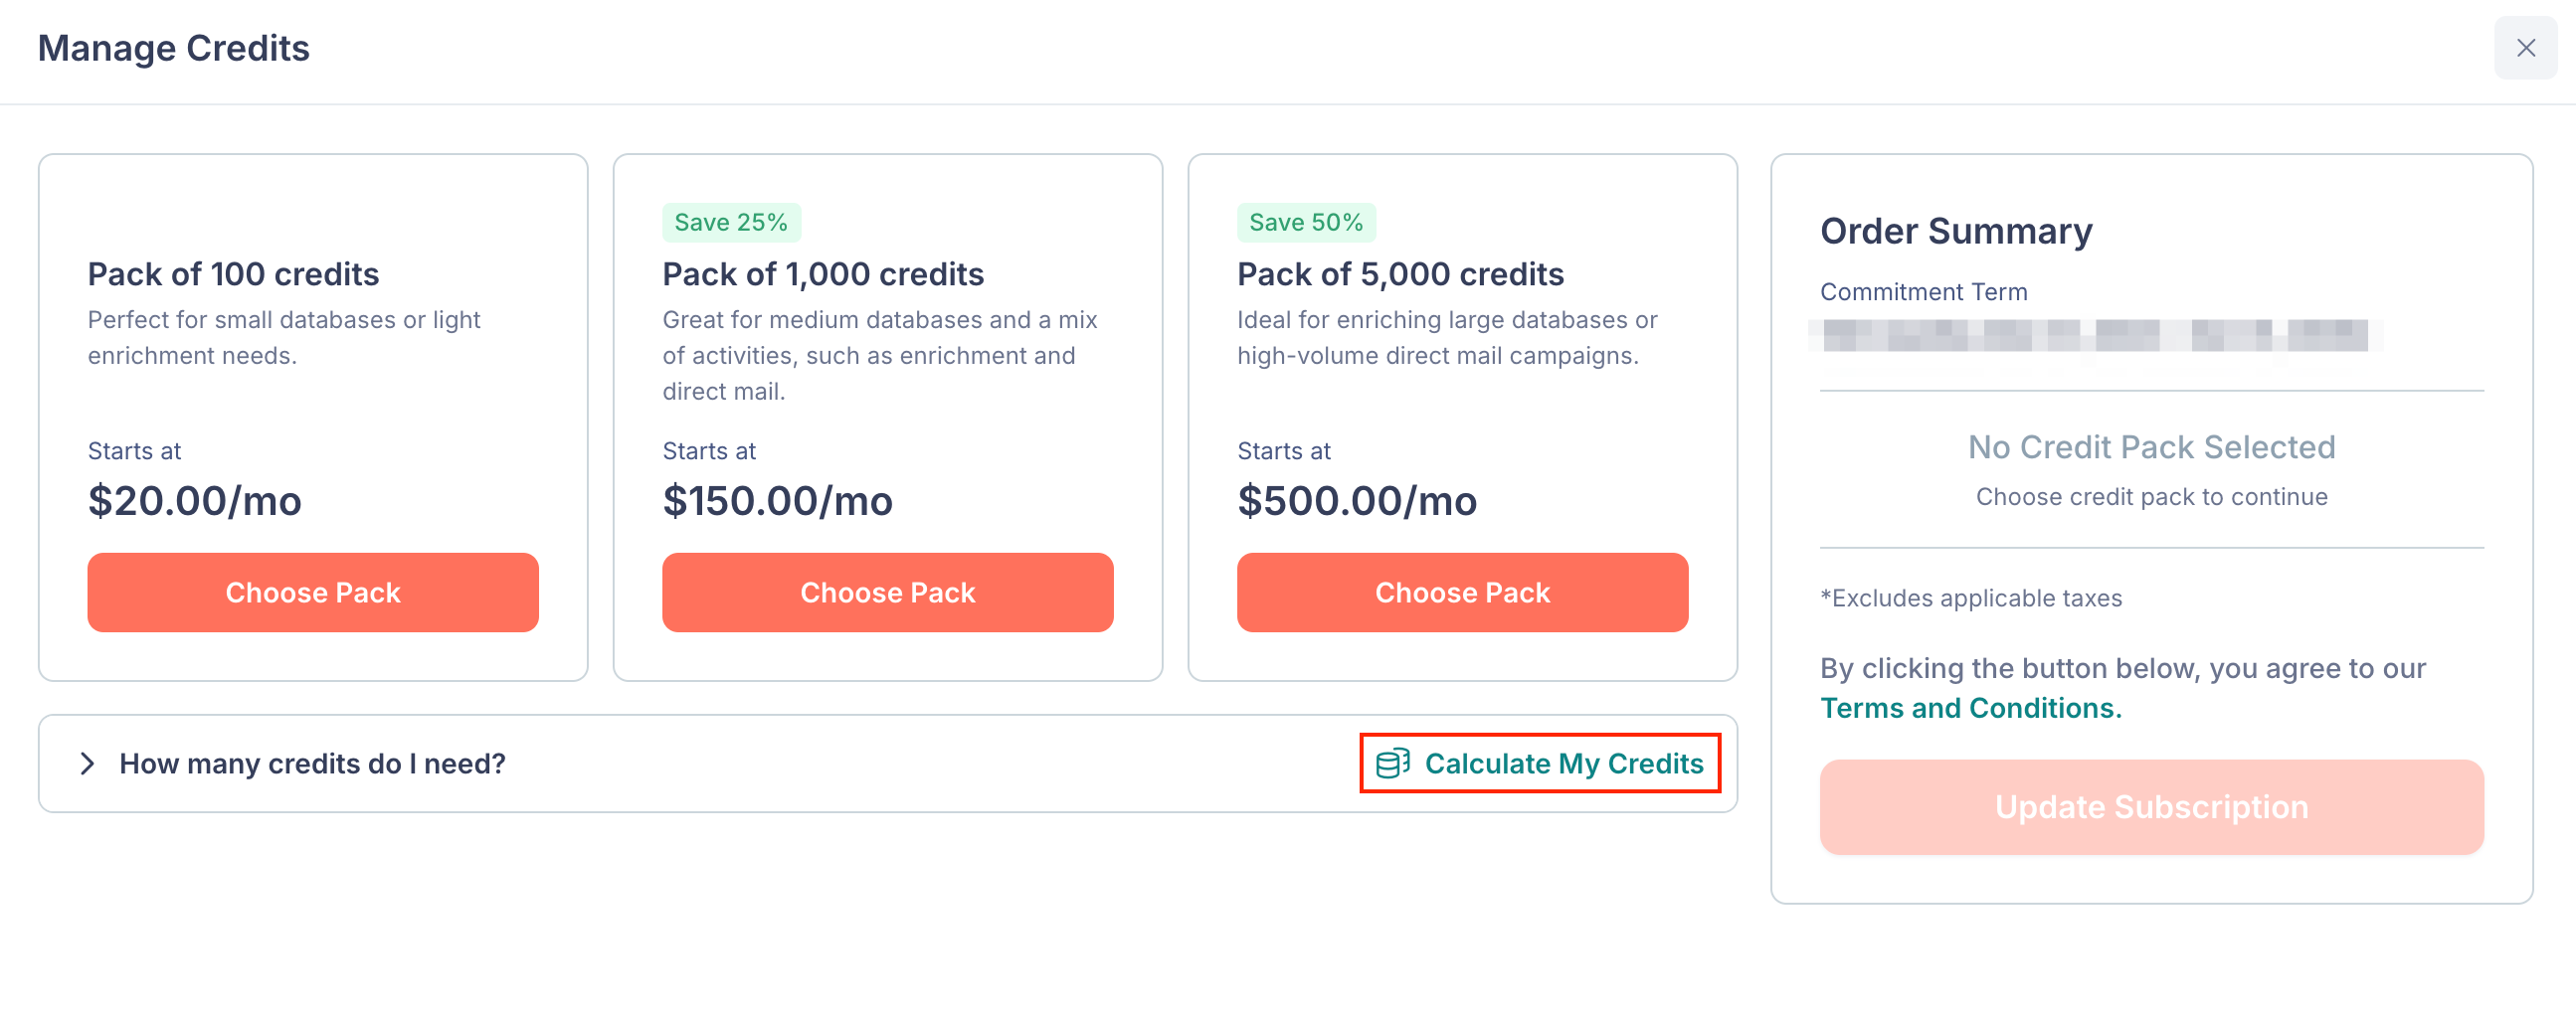Screen dimensions: 2576x1022
Task: Close the Manage Credits dialog
Action: 2525,48
